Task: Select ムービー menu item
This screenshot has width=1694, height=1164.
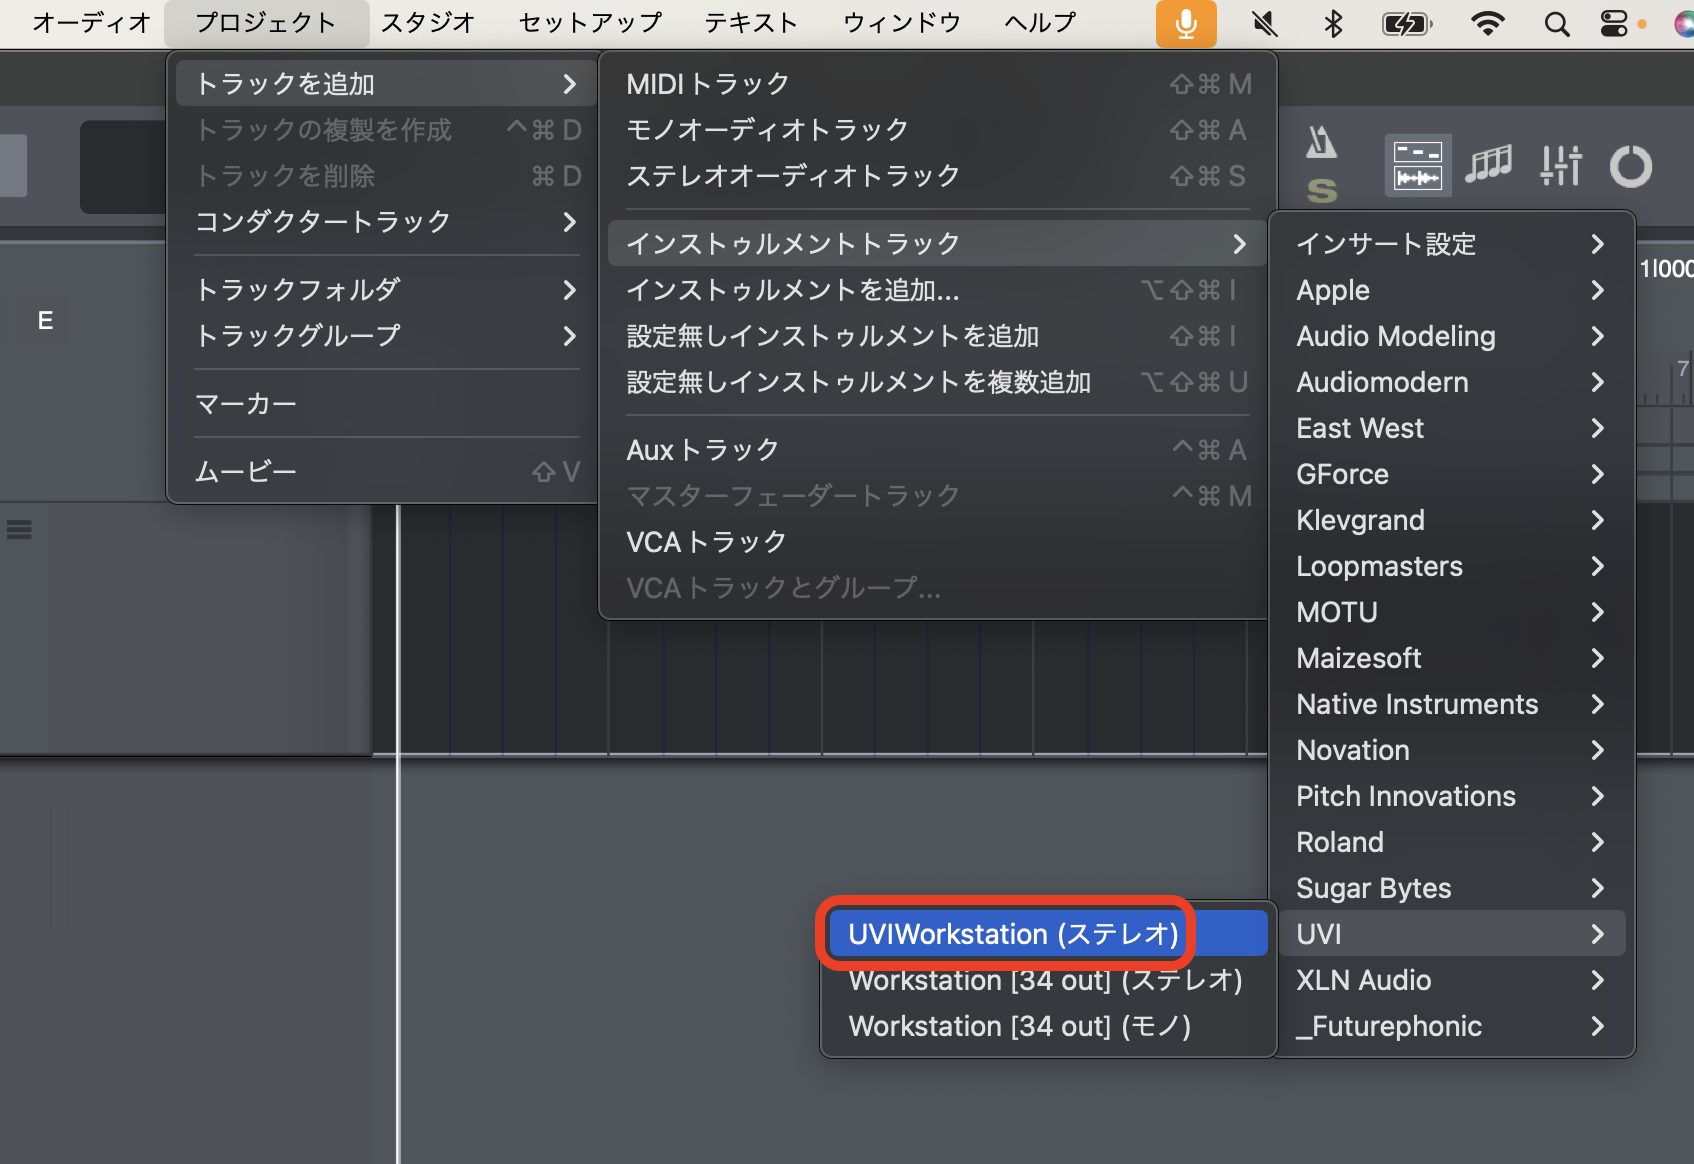Action: coord(386,472)
